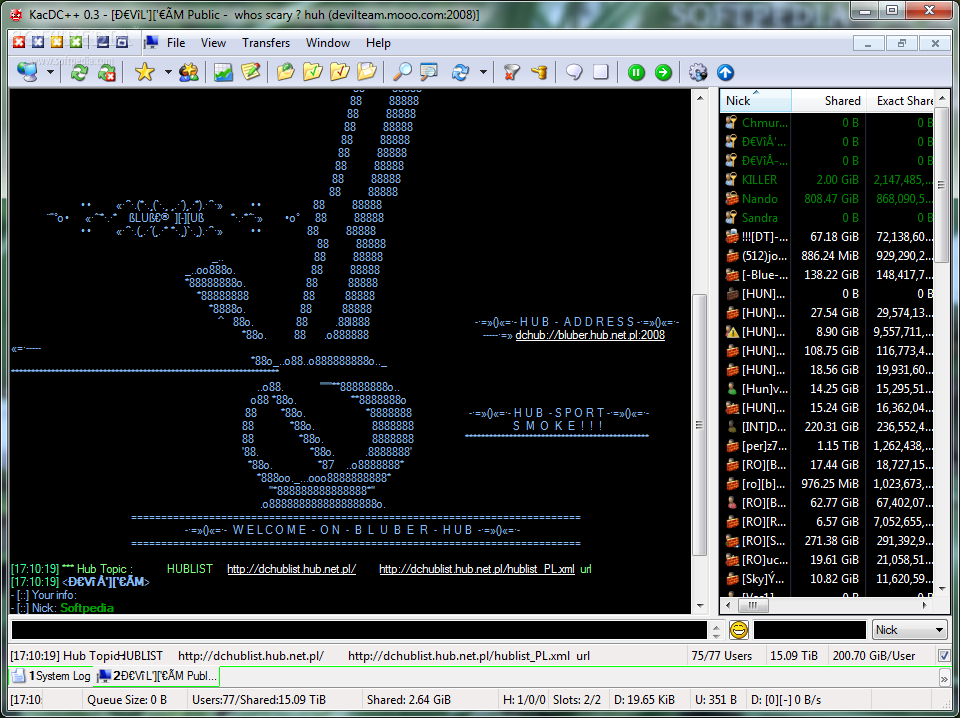
Task: Open folder icon with red checkmark
Action: 339,72
